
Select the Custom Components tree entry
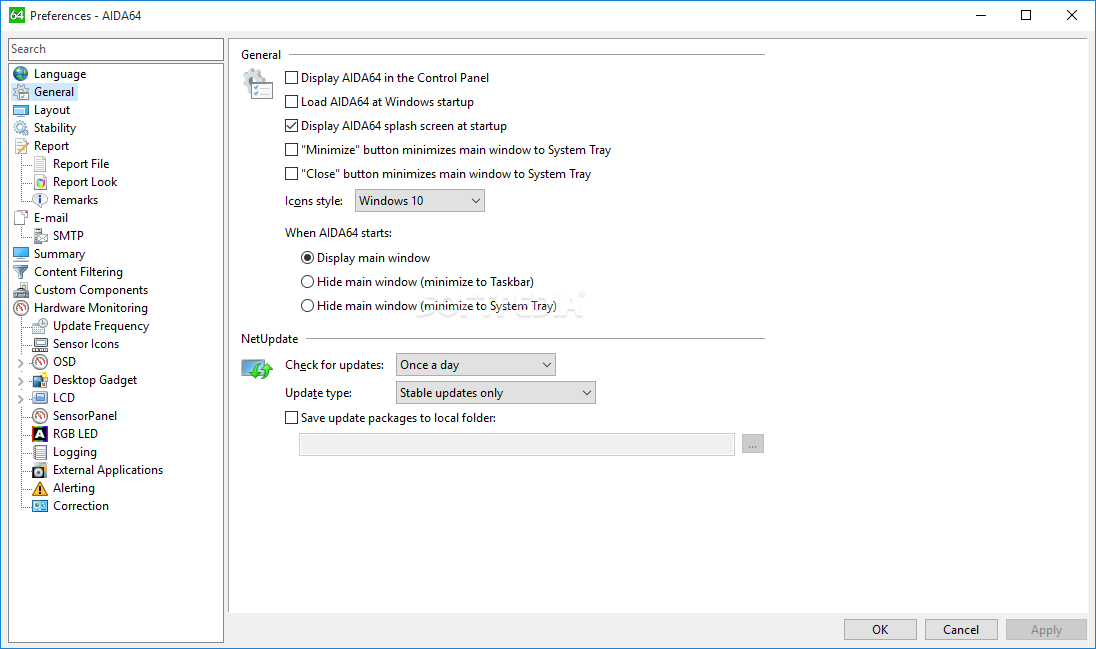91,290
